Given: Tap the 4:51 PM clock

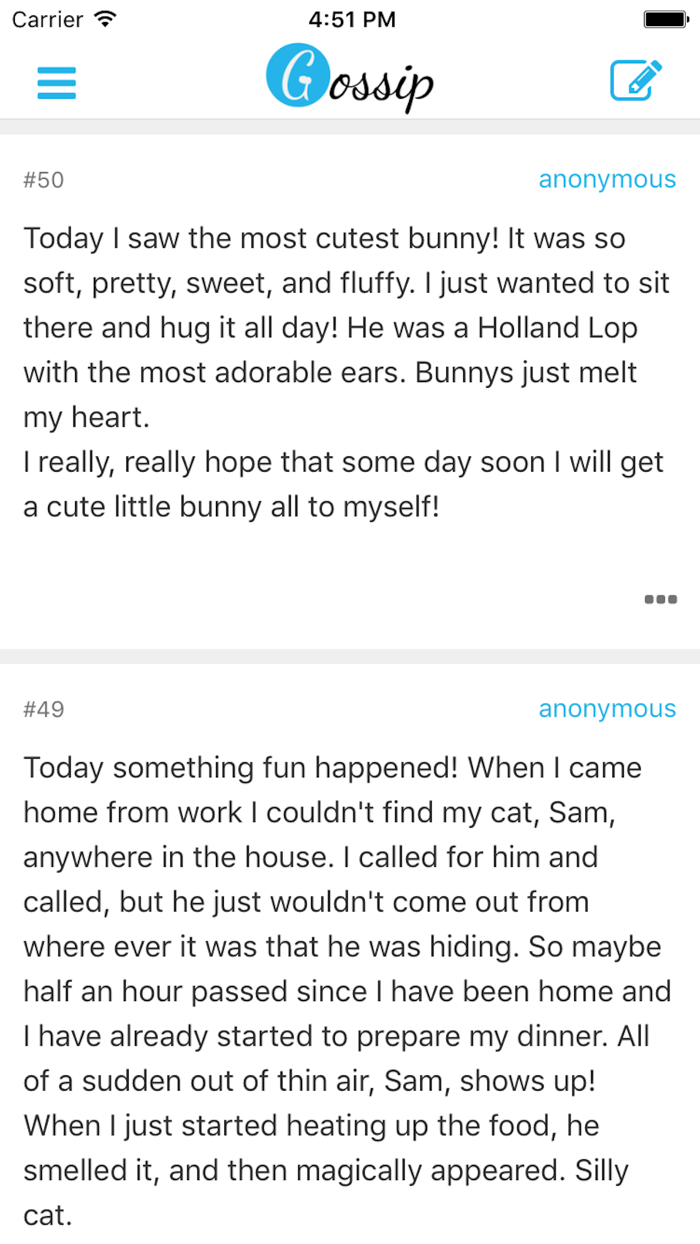Looking at the screenshot, I should 352,19.
